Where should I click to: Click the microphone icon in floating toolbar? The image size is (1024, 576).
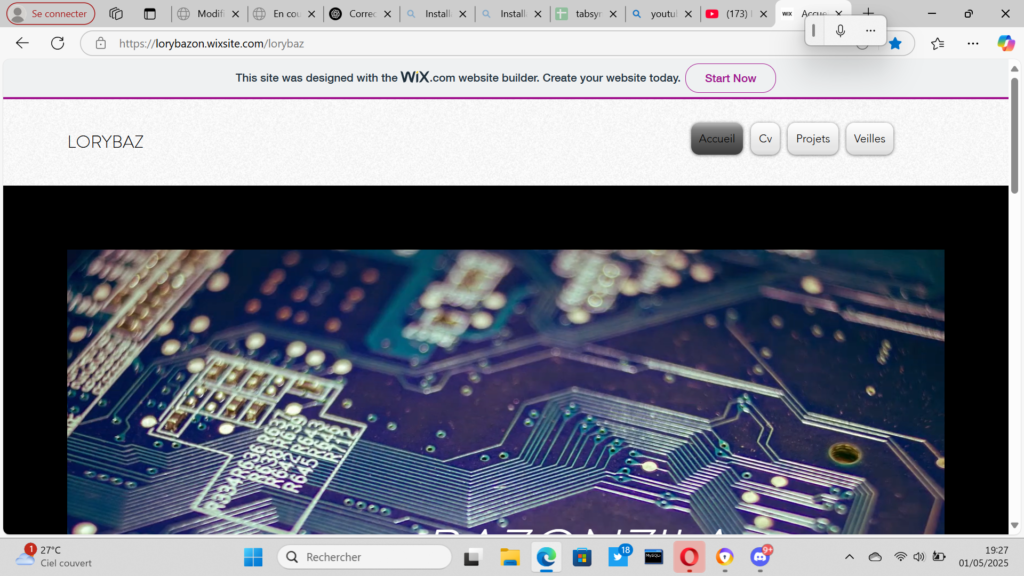click(x=840, y=31)
